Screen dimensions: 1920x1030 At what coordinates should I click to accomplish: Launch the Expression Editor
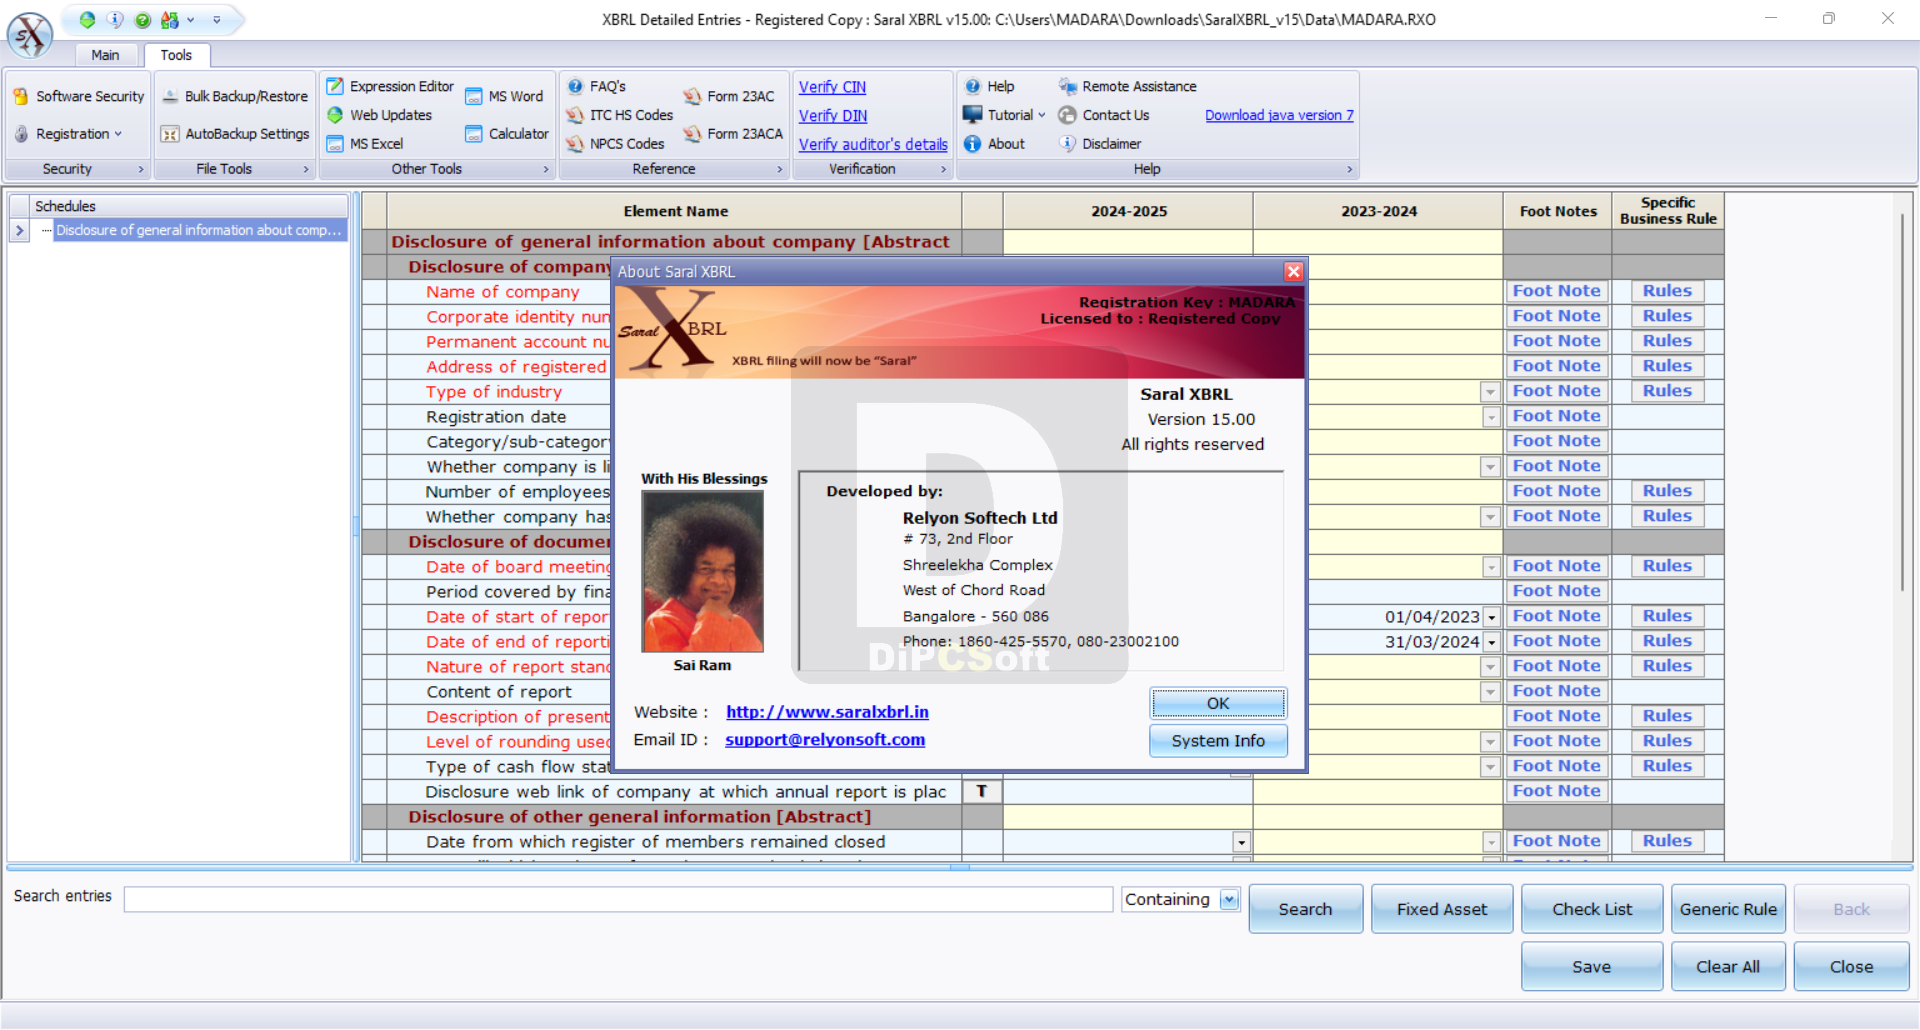(x=390, y=87)
